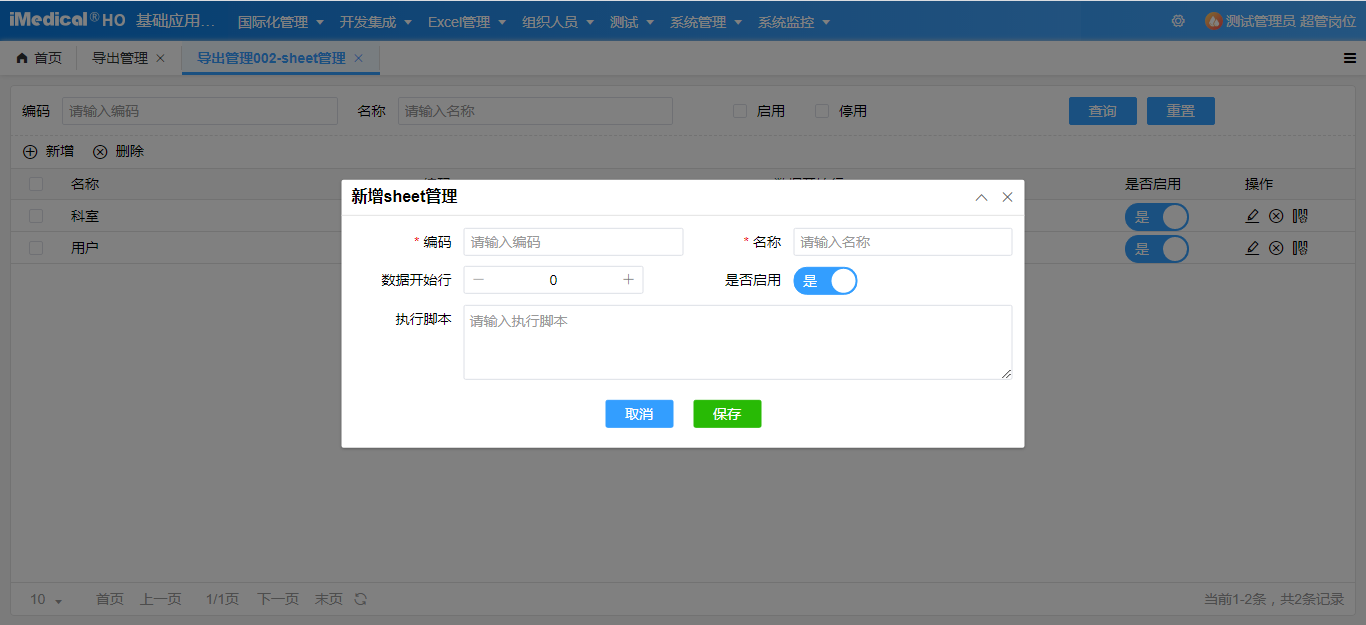Open the sheet config icon on 科室 row
1366x625 pixels.
tap(1300, 216)
